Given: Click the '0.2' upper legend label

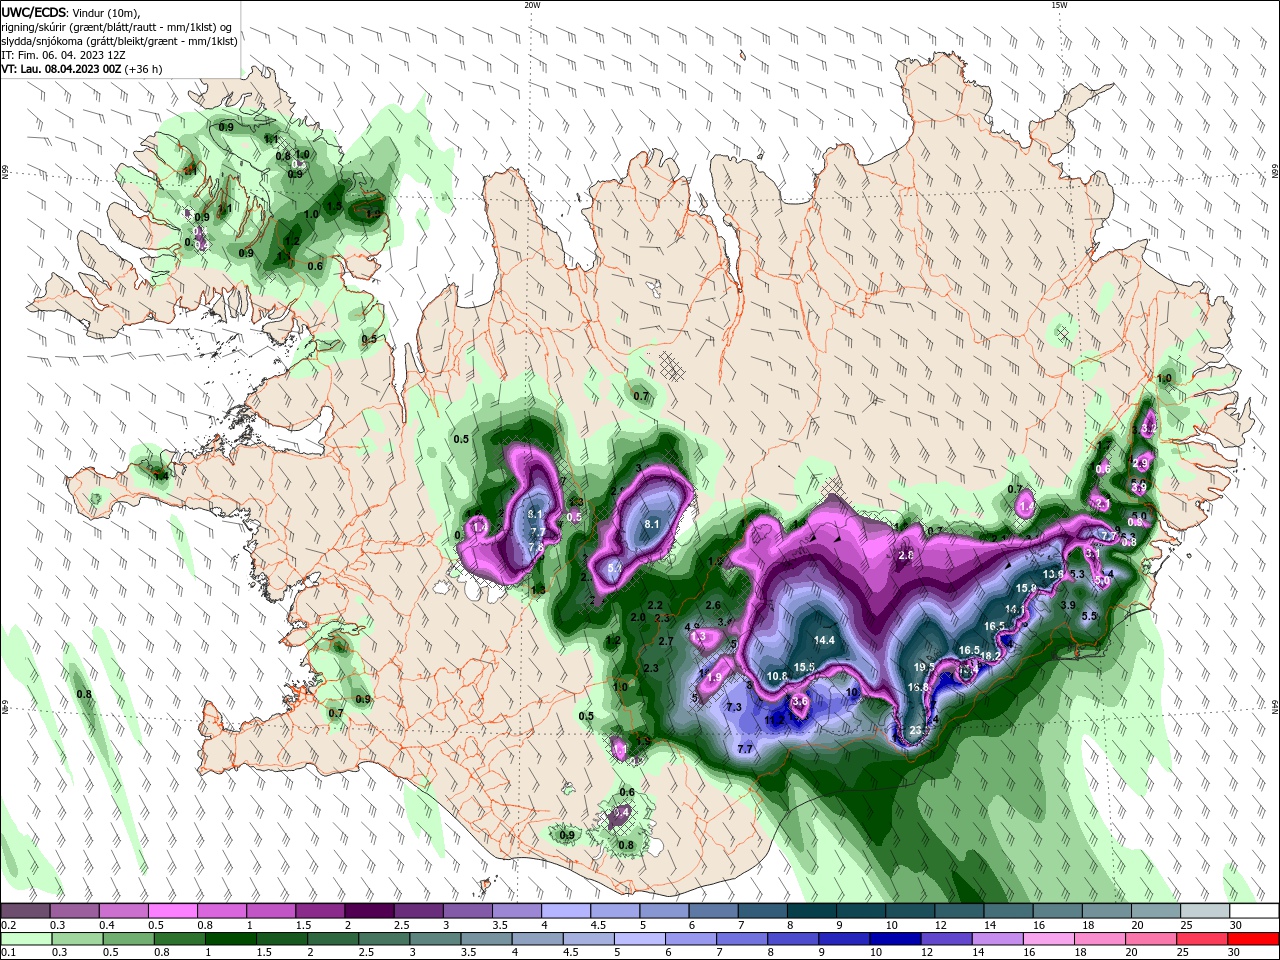Looking at the screenshot, I should [x=8, y=925].
